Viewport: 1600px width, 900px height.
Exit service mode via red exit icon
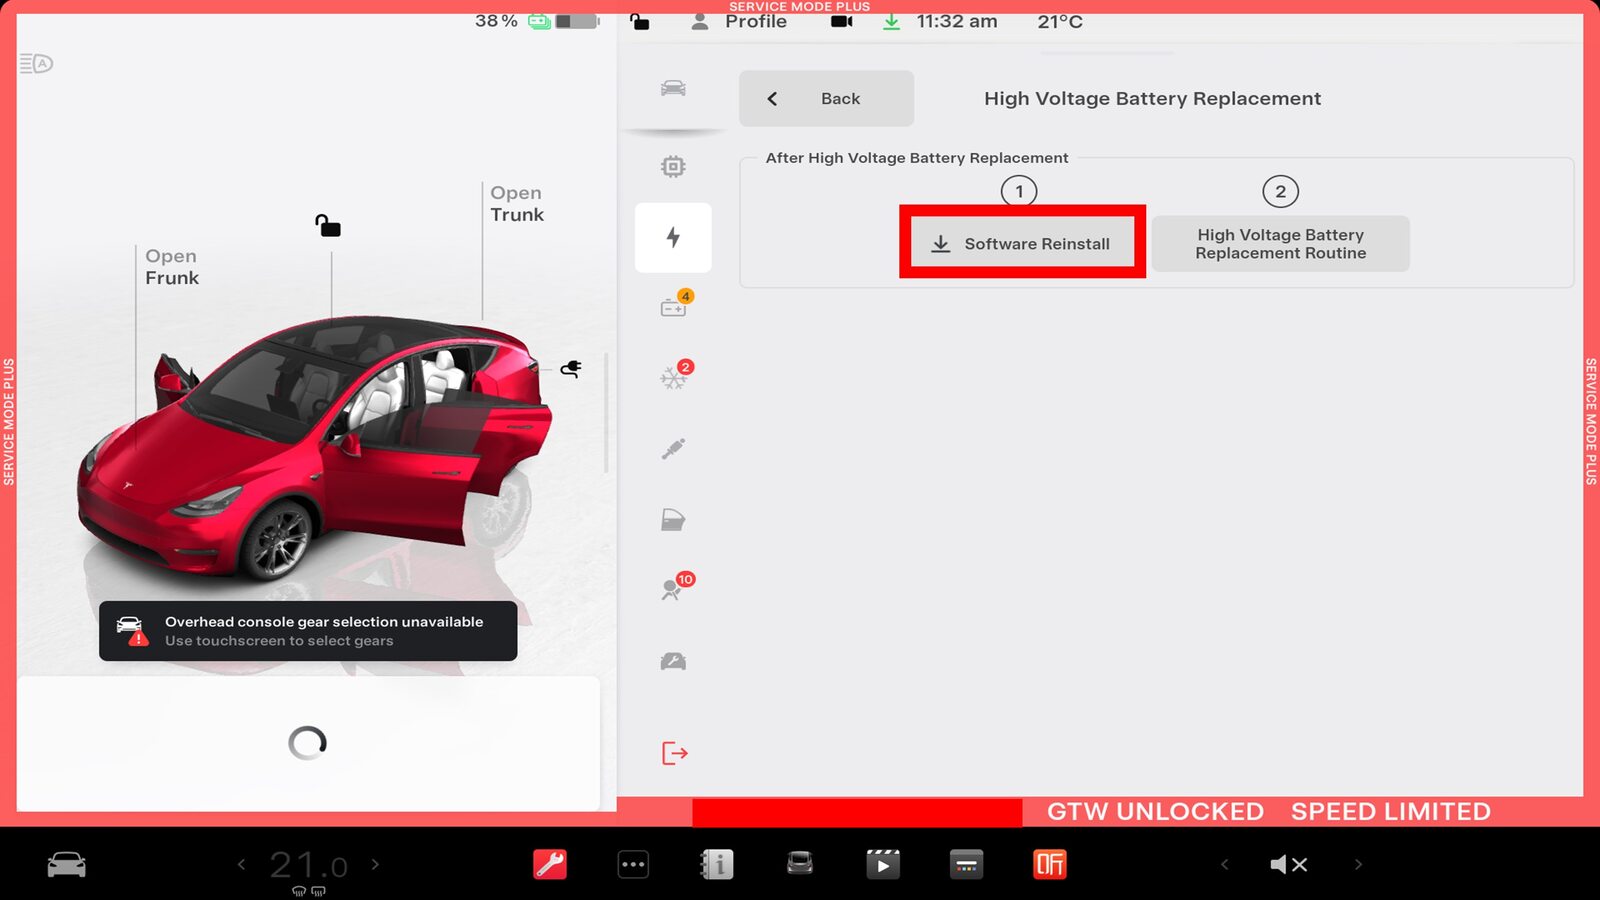[675, 753]
